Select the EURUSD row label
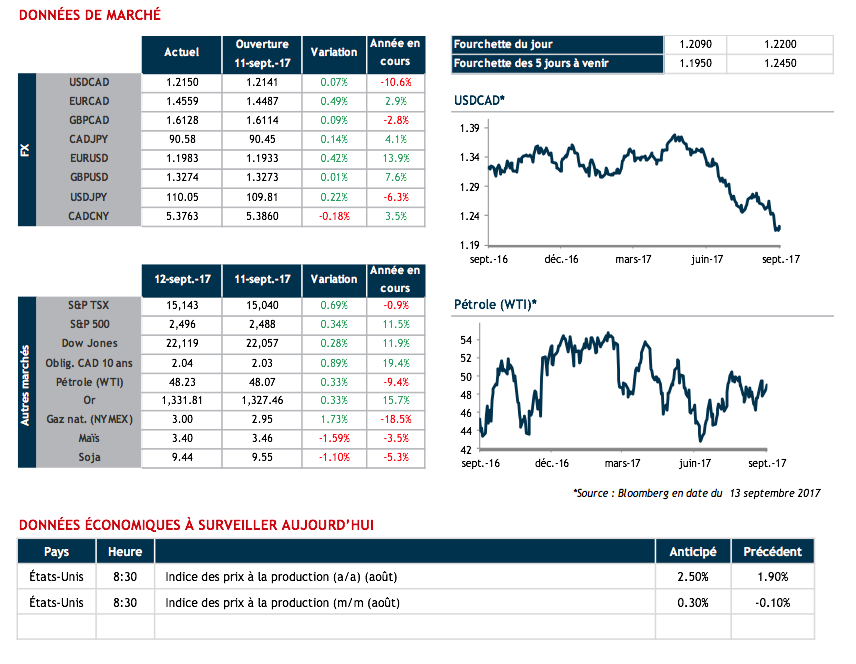856x664 pixels. tap(89, 158)
